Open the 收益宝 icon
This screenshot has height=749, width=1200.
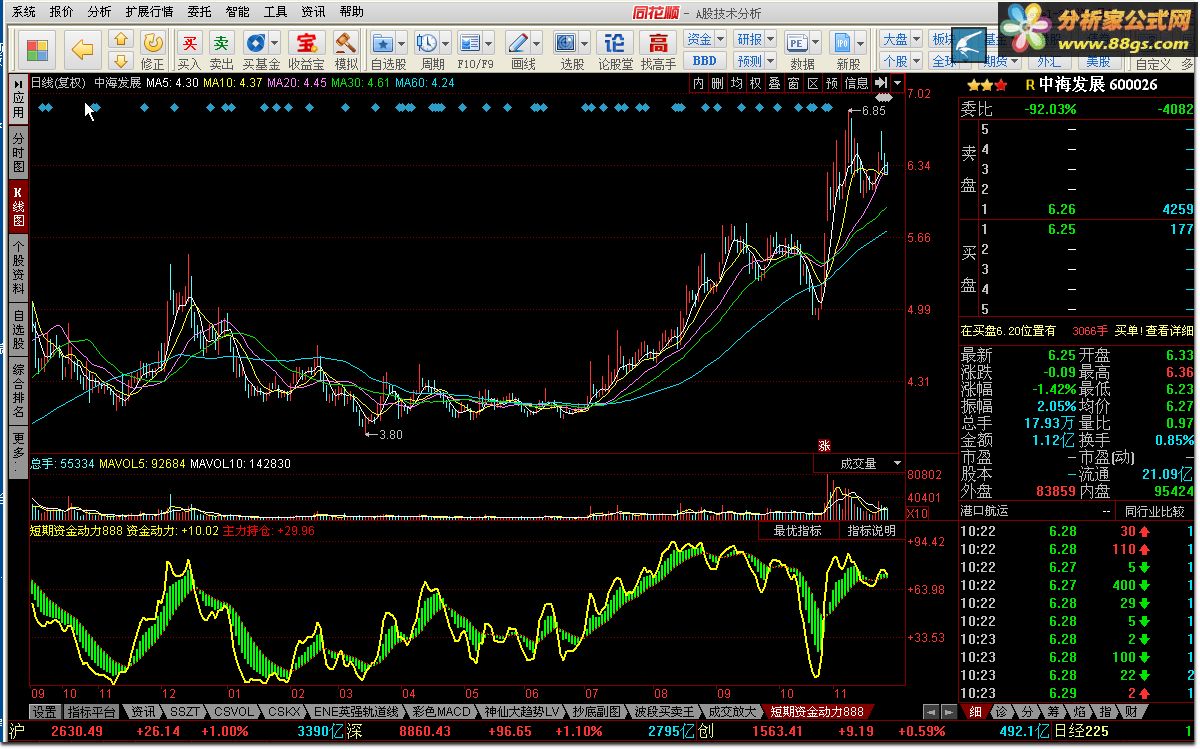pyautogui.click(x=306, y=43)
